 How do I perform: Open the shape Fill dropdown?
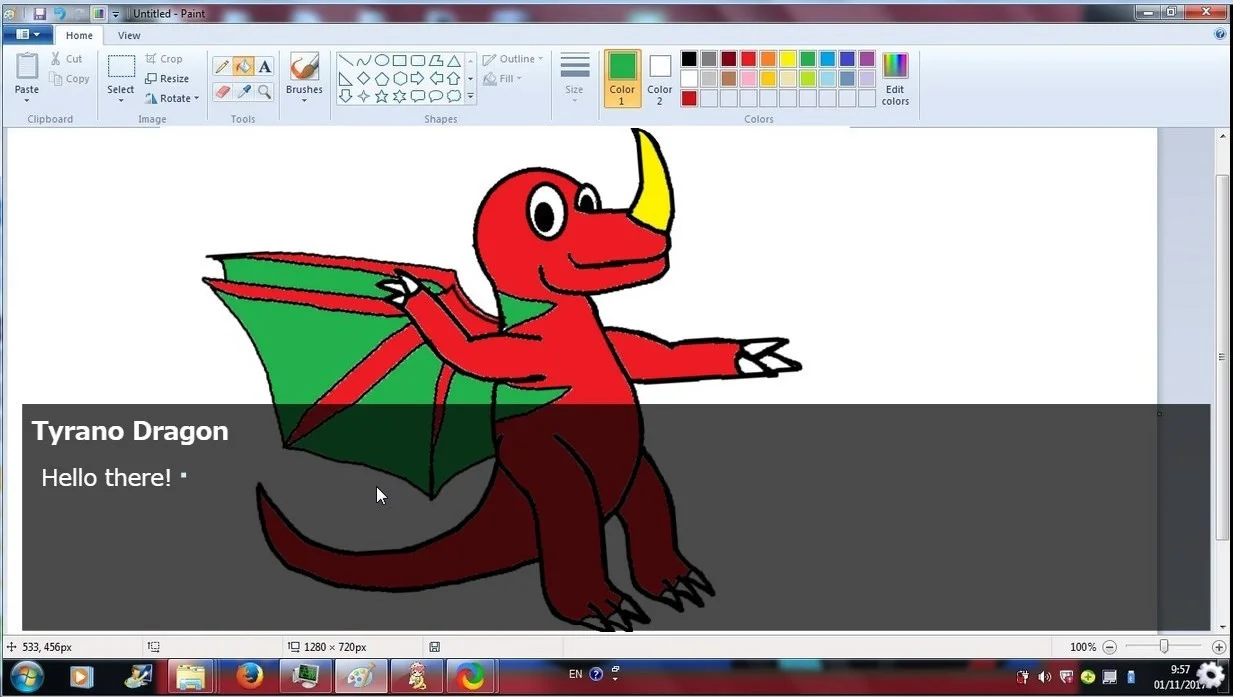[503, 79]
